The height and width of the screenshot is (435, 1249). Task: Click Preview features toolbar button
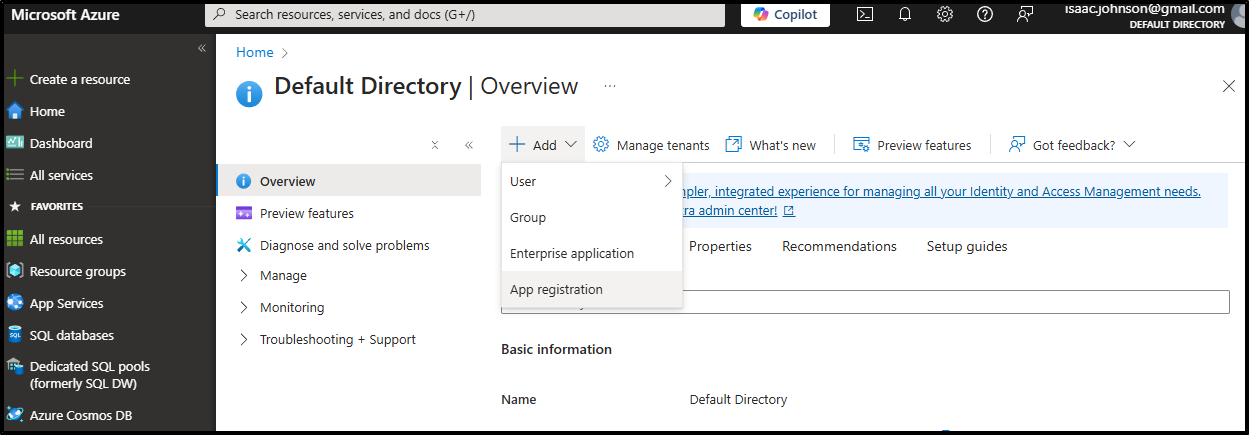pyautogui.click(x=912, y=145)
